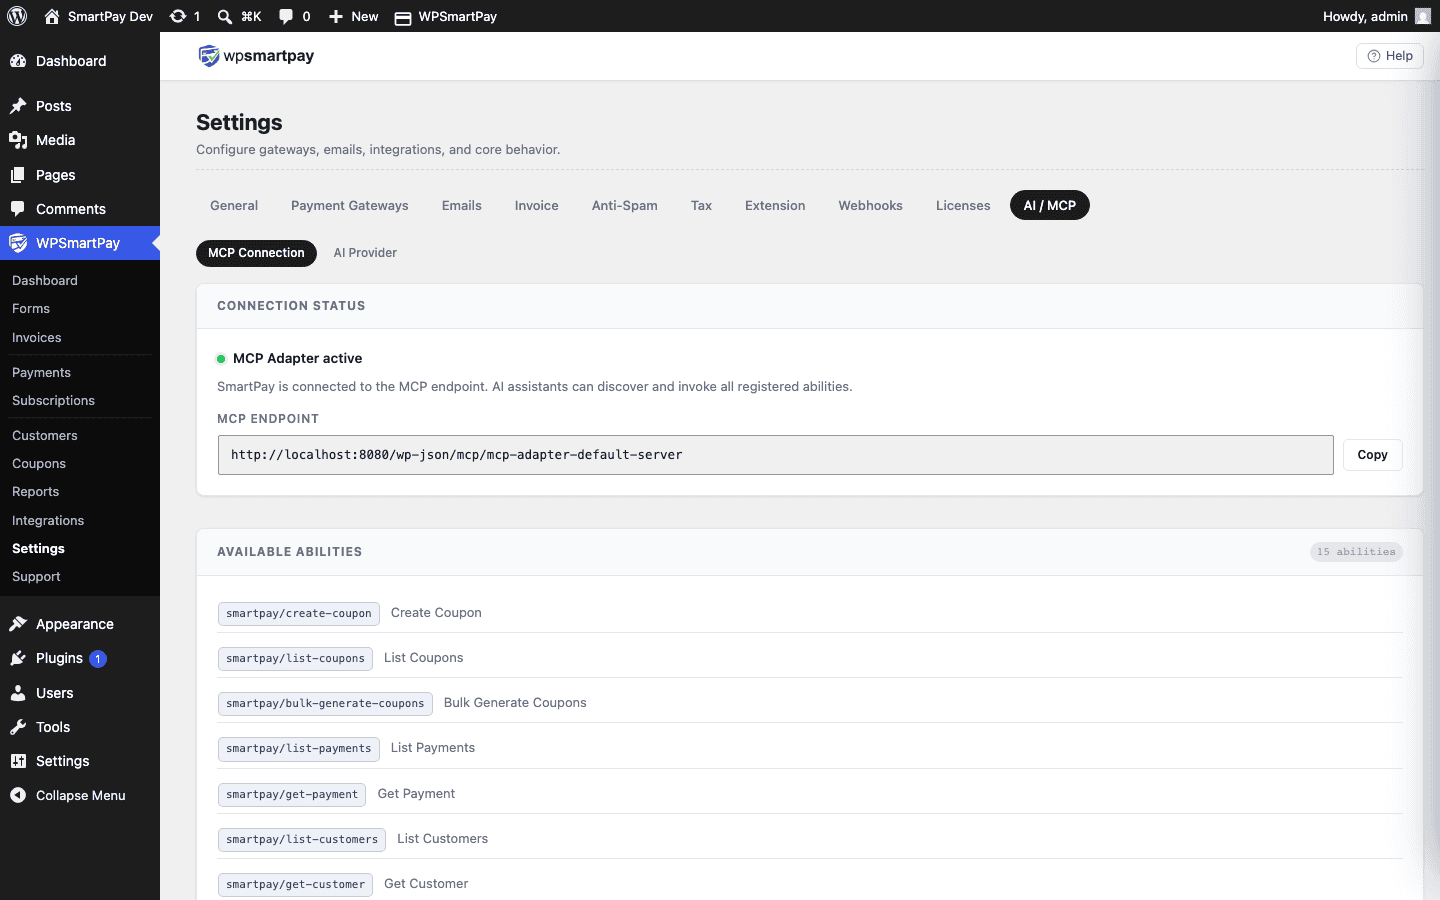Switch to AI Provider sub-tab
The width and height of the screenshot is (1440, 900).
(x=365, y=253)
